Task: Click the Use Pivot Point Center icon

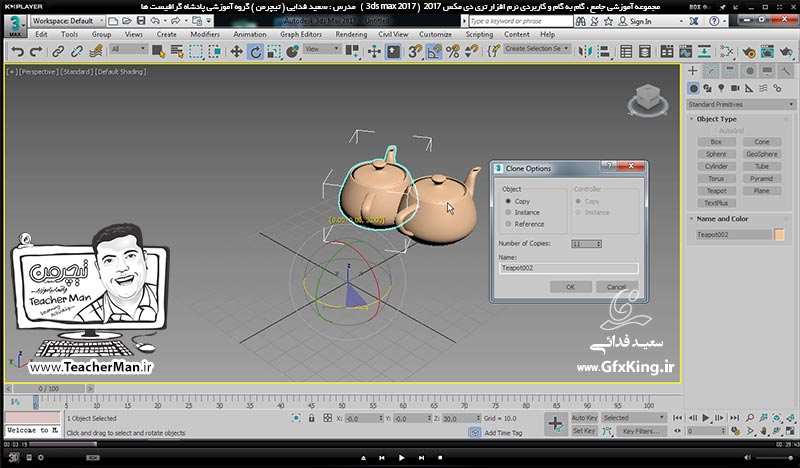Action: (352, 52)
